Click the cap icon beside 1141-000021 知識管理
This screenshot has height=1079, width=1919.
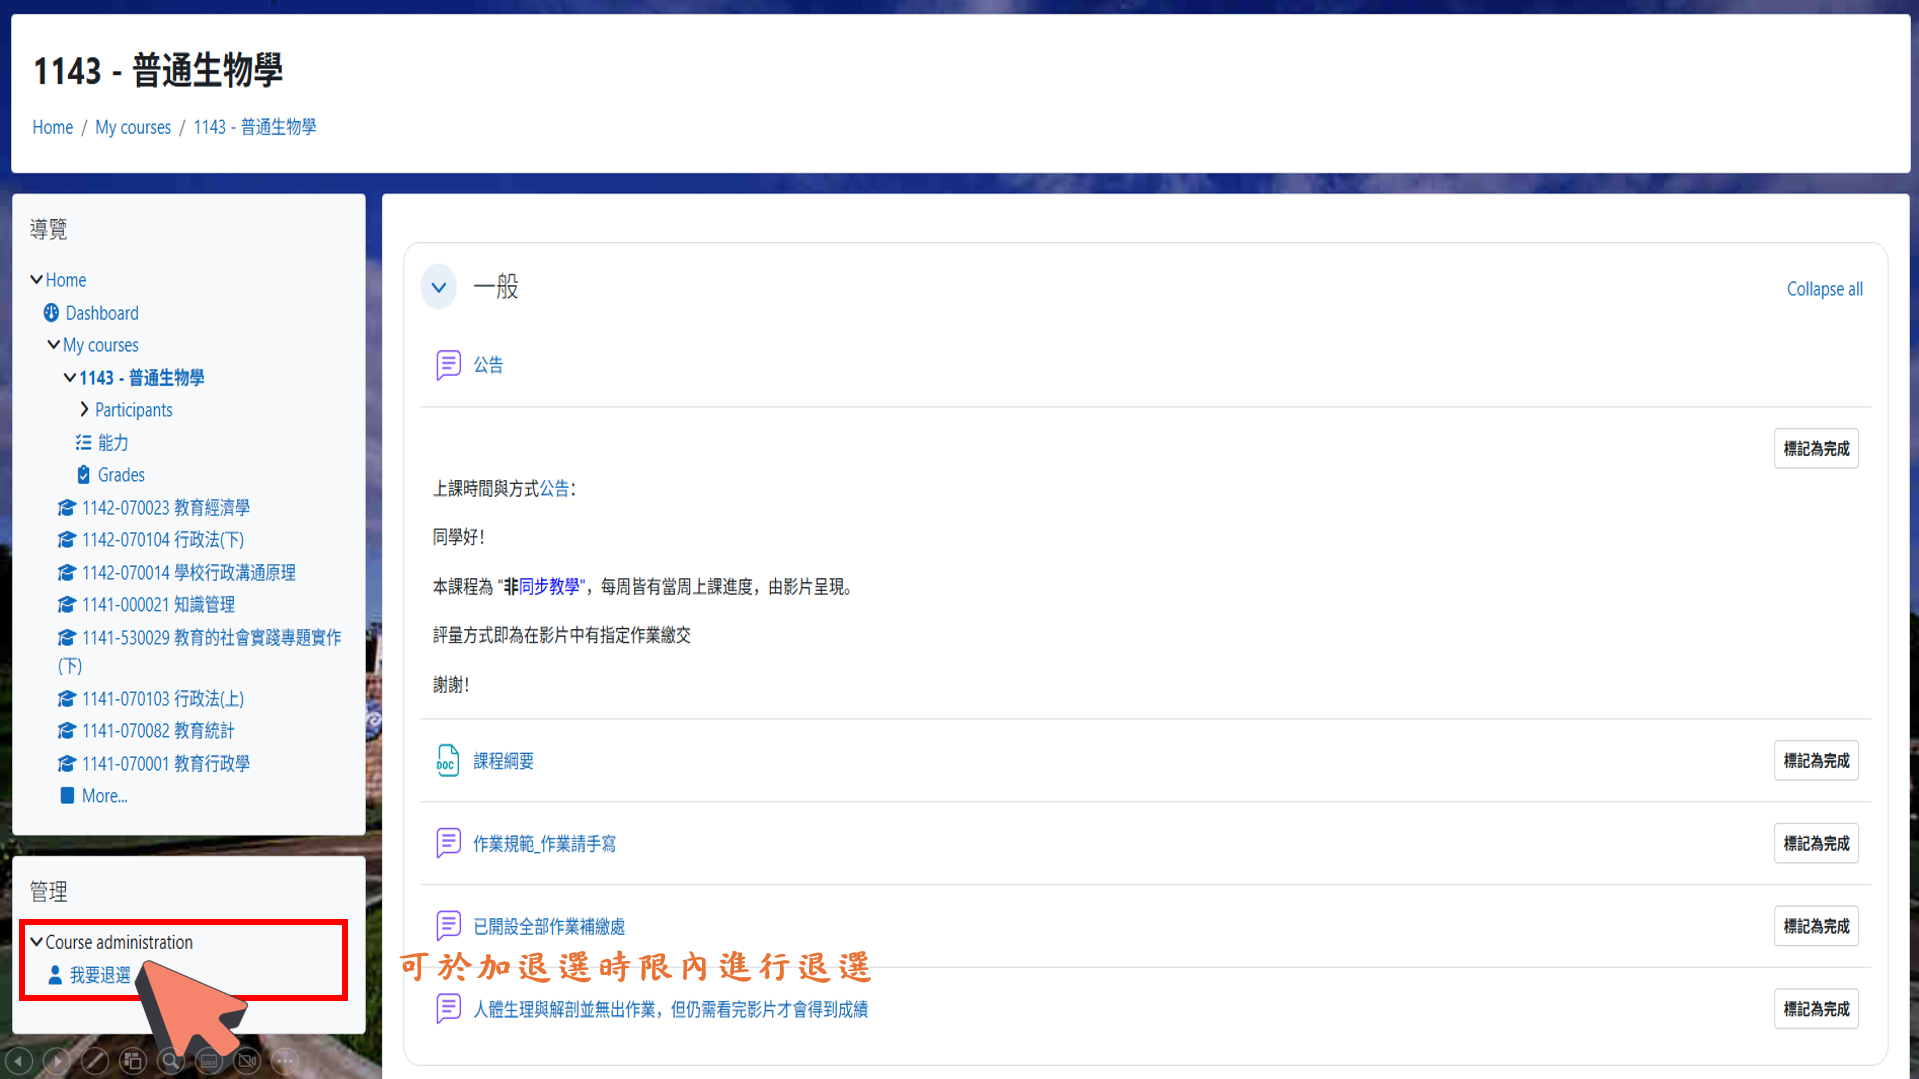(67, 605)
